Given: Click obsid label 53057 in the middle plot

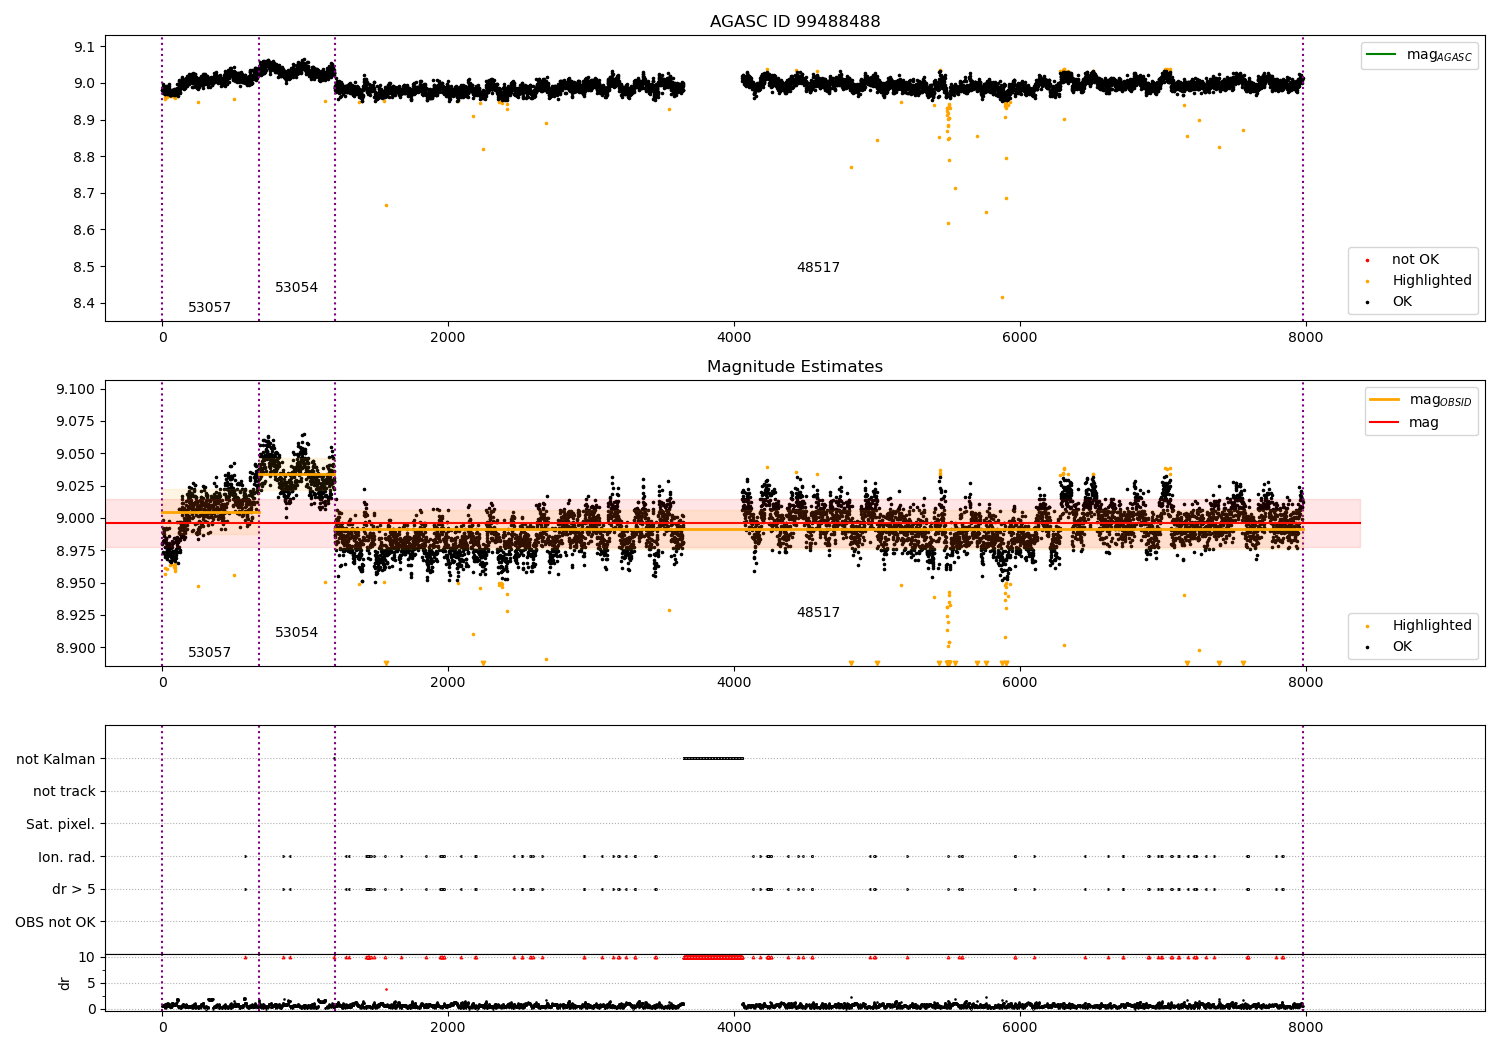Looking at the screenshot, I should [x=210, y=653].
